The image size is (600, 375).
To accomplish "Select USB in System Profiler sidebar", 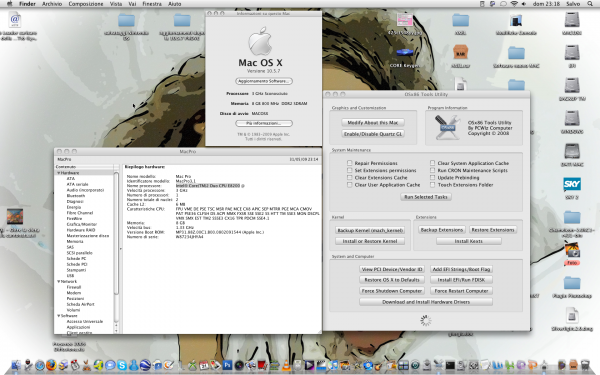I will point(70,276).
